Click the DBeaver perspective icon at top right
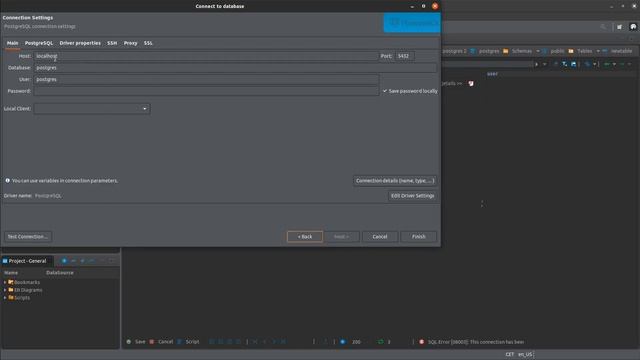Image resolution: width=640 pixels, height=360 pixels. tap(633, 27)
